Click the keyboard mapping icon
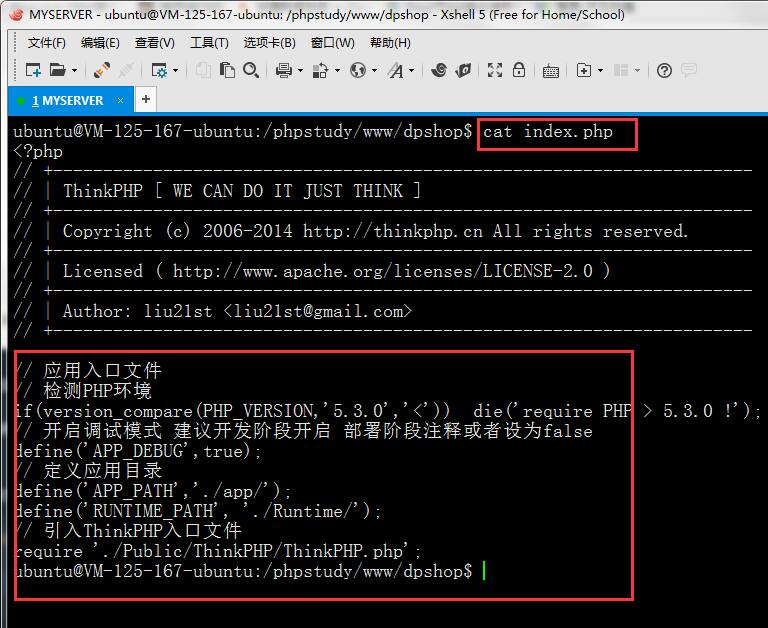This screenshot has width=768, height=628. pyautogui.click(x=551, y=71)
